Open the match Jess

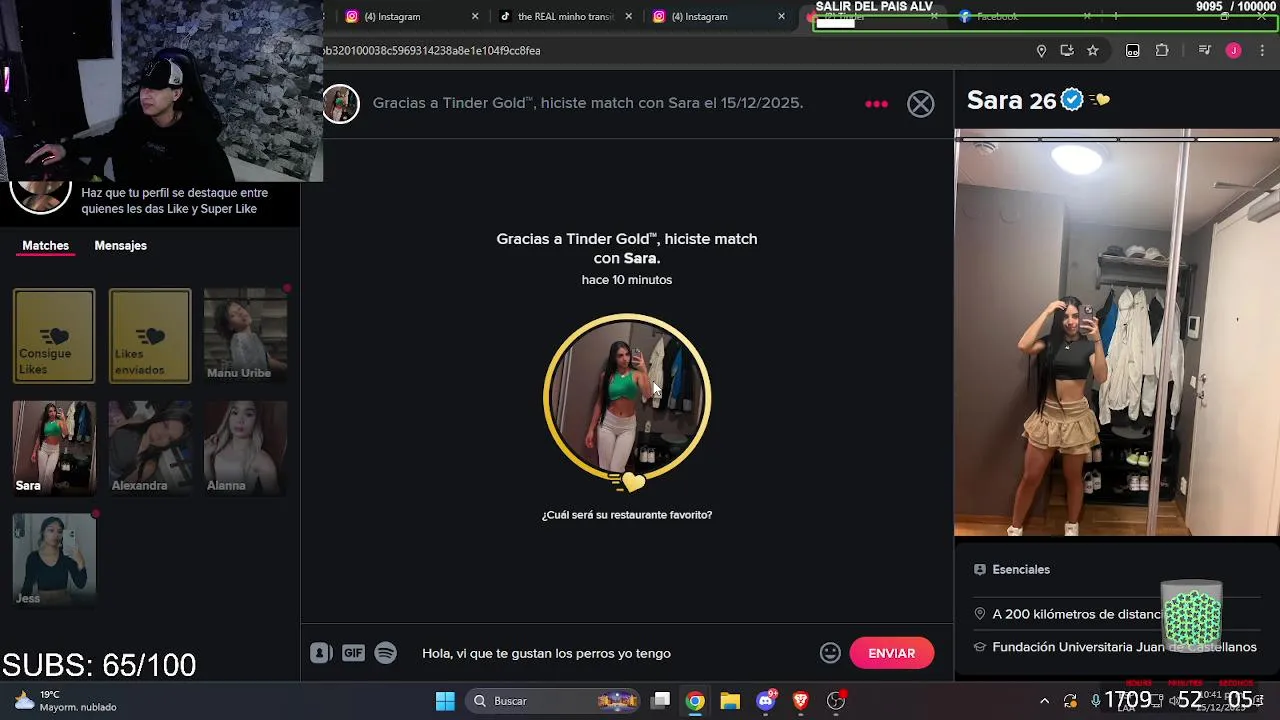pyautogui.click(x=54, y=560)
